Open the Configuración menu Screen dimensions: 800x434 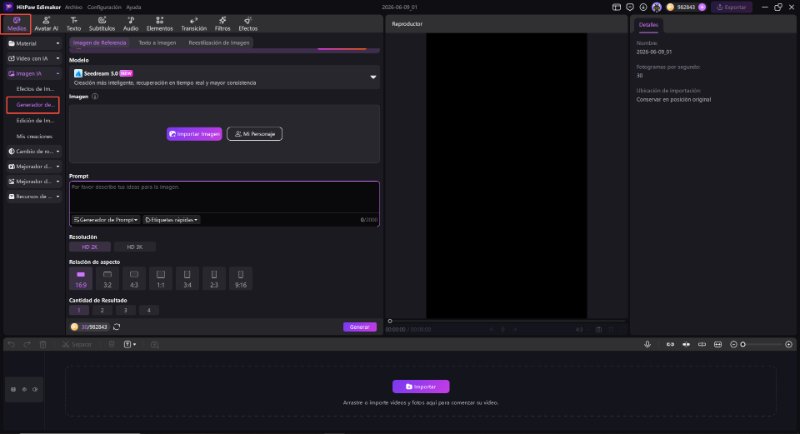tap(104, 7)
